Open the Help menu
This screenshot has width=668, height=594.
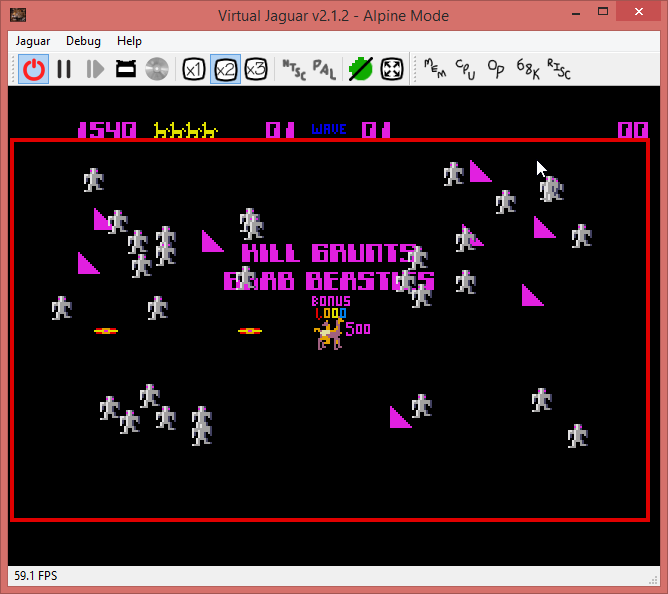[129, 41]
